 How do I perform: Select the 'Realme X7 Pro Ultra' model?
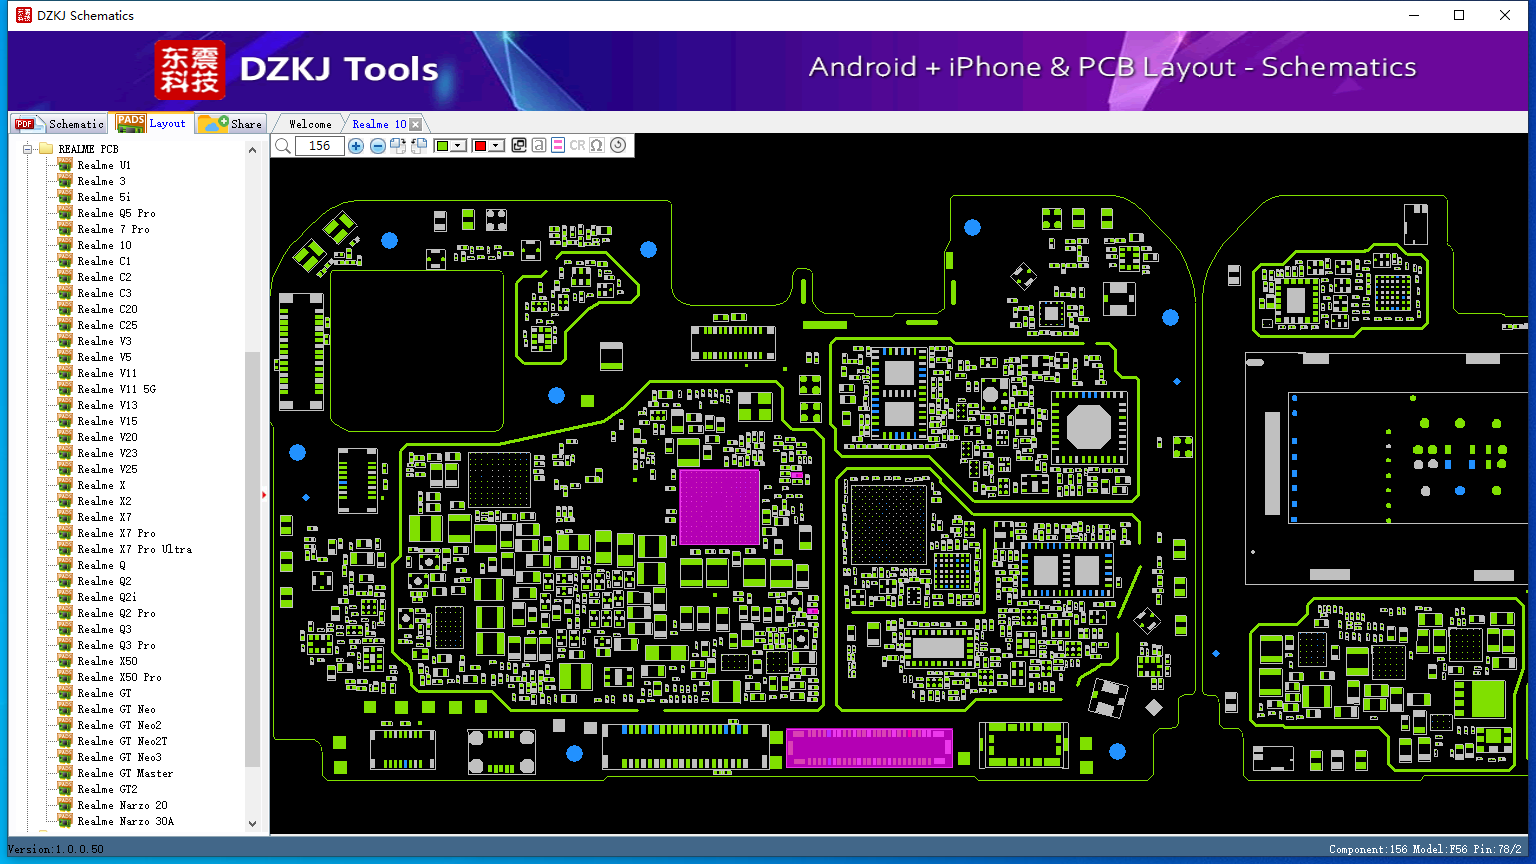tap(134, 549)
